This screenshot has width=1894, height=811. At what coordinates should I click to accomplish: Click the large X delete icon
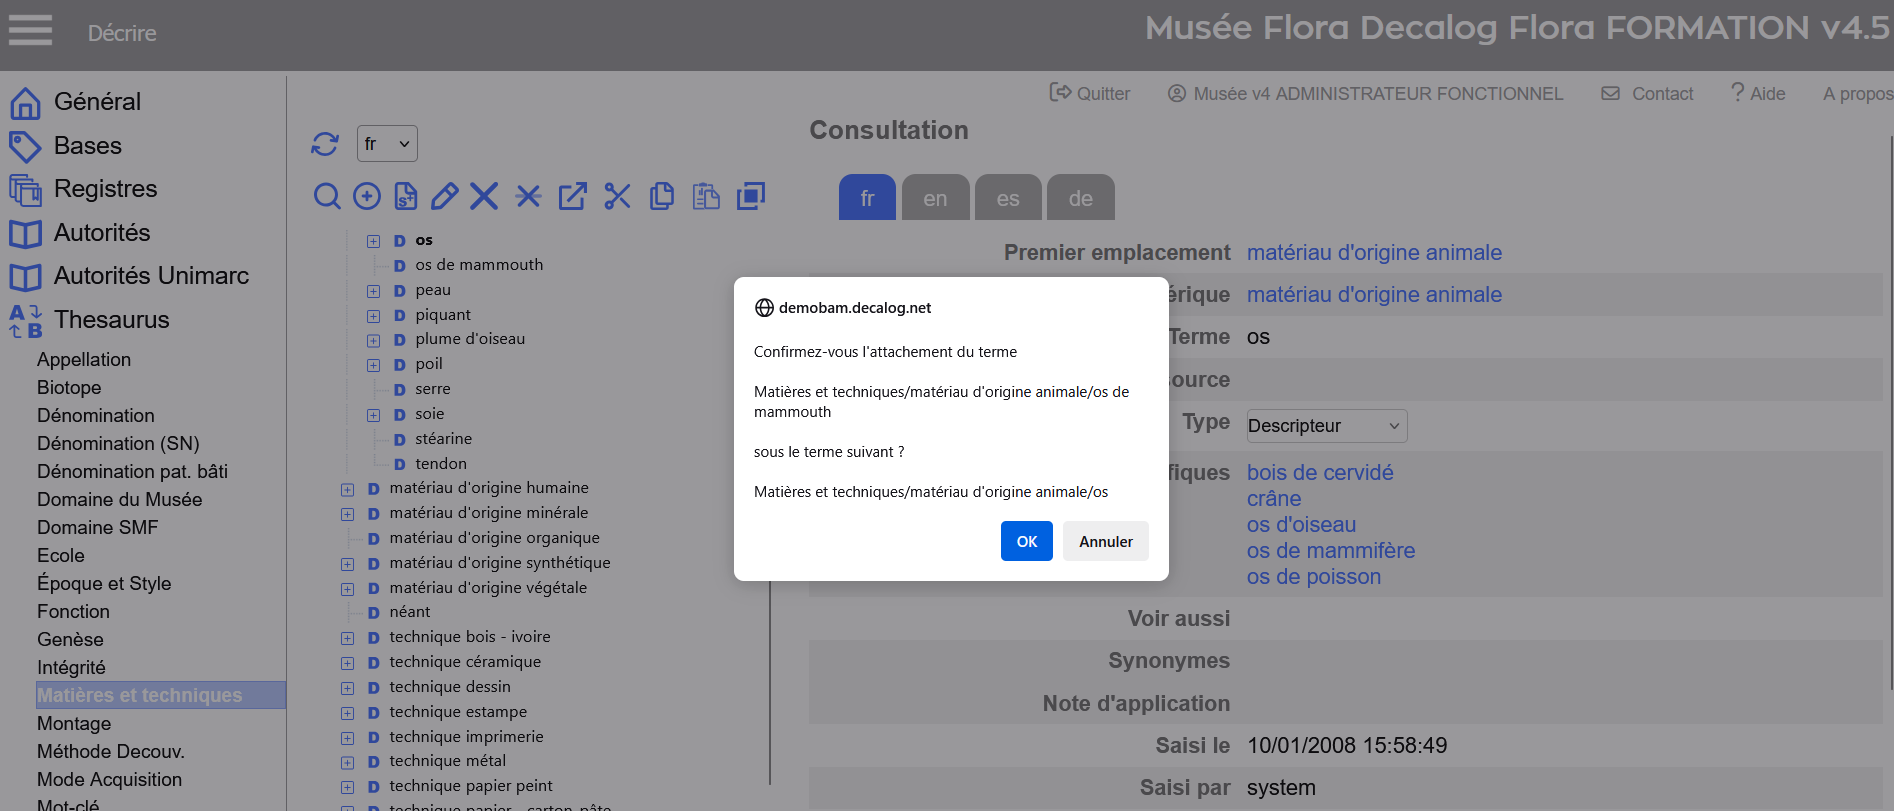click(484, 196)
